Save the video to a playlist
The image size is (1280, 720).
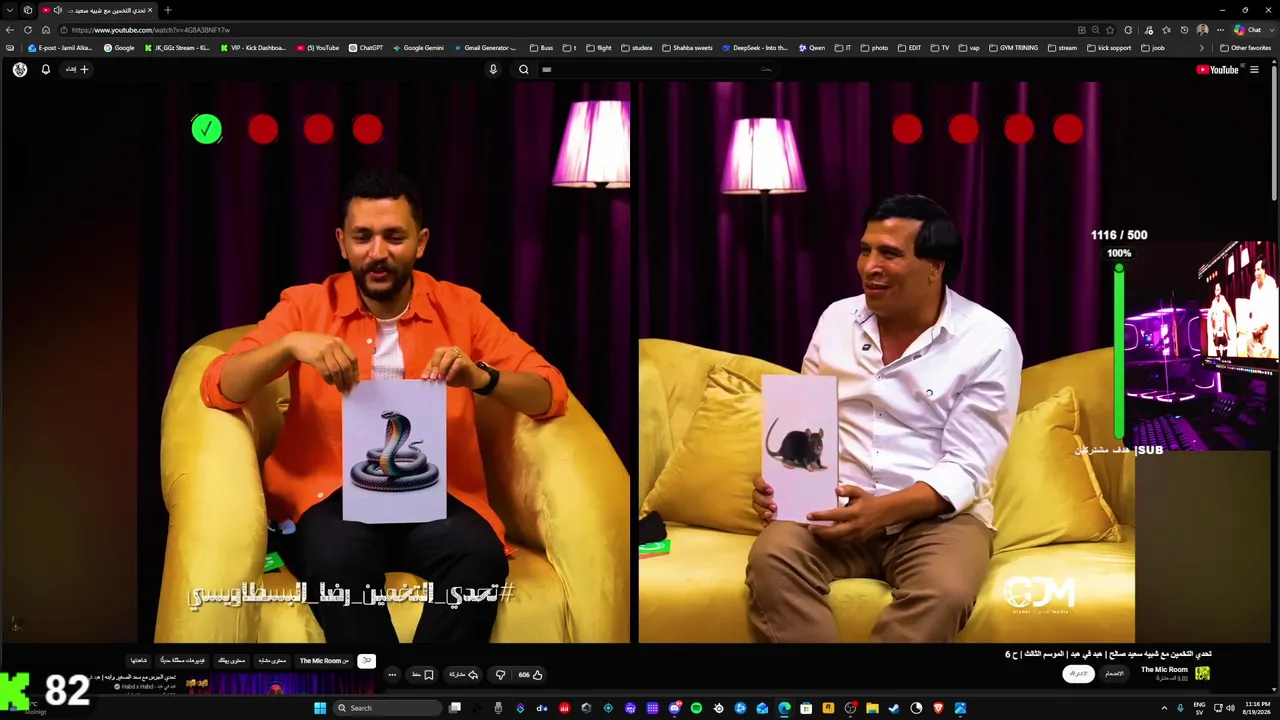(x=423, y=675)
